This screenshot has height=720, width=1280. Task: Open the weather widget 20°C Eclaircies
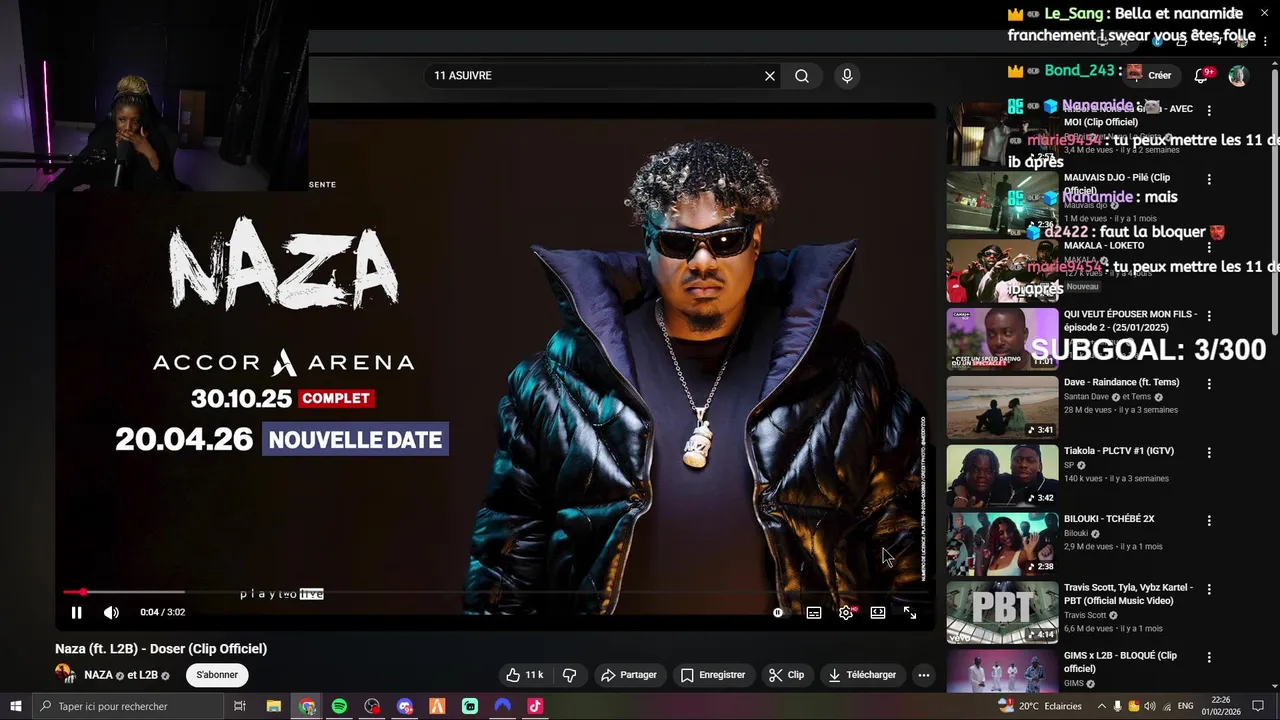(x=1040, y=706)
